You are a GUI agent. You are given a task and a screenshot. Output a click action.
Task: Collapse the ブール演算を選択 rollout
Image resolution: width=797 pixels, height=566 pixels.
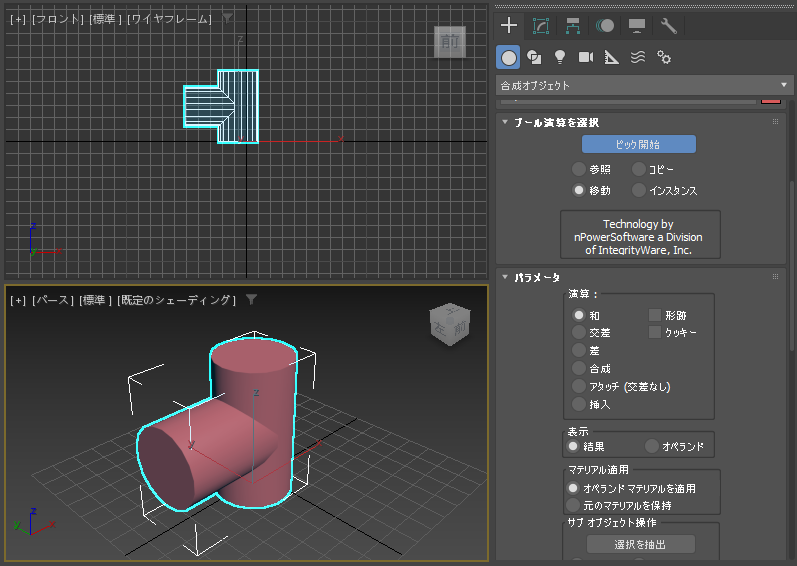coord(505,122)
